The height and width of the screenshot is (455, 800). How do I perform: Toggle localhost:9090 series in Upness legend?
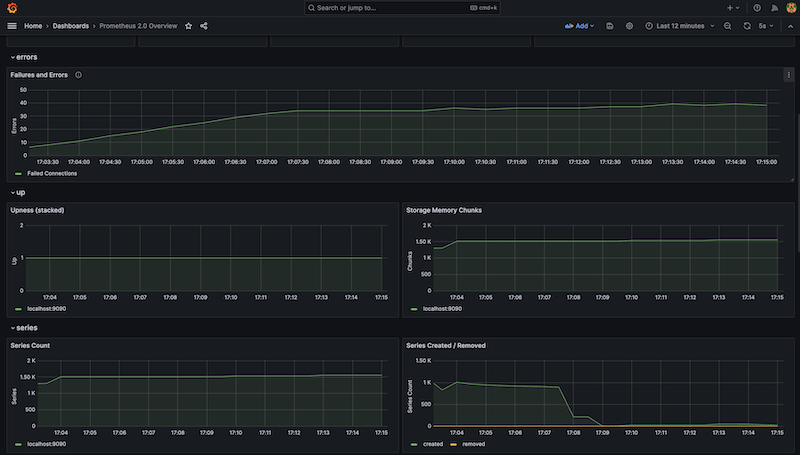pos(46,309)
